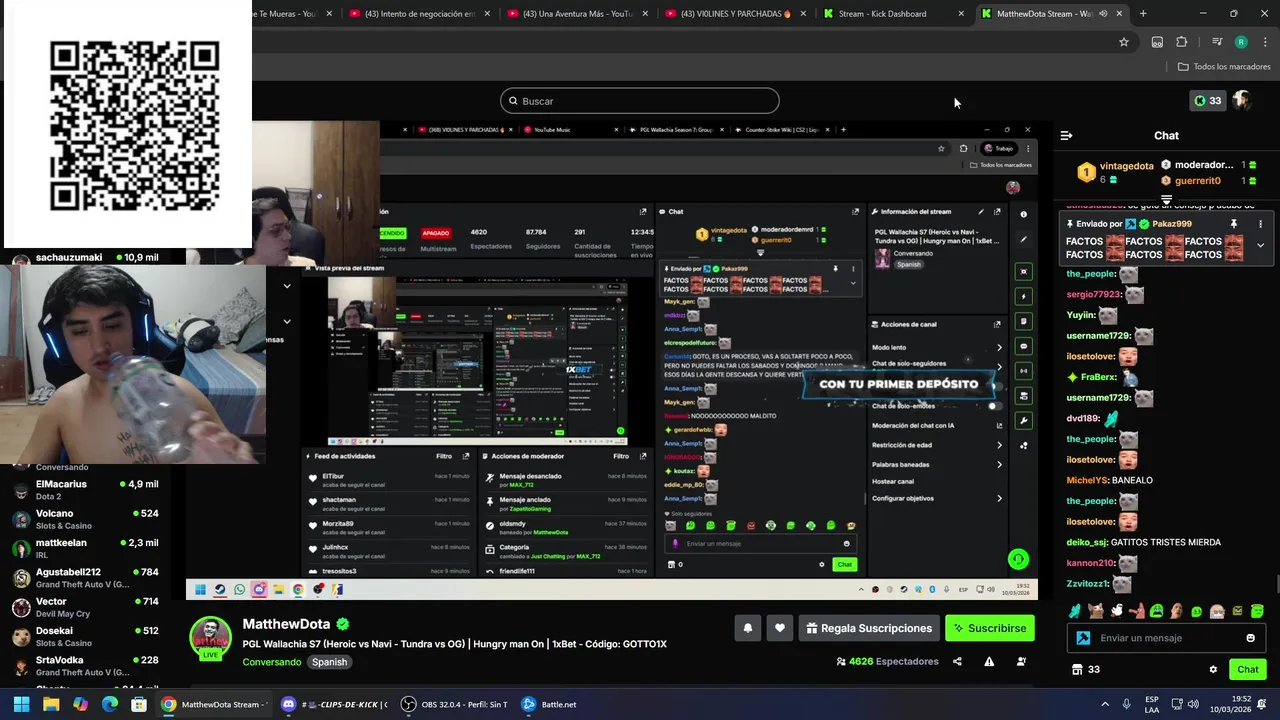Open the Chrome extensions puzzle icon
Viewport: 1280px width, 720px height.
tap(1181, 42)
